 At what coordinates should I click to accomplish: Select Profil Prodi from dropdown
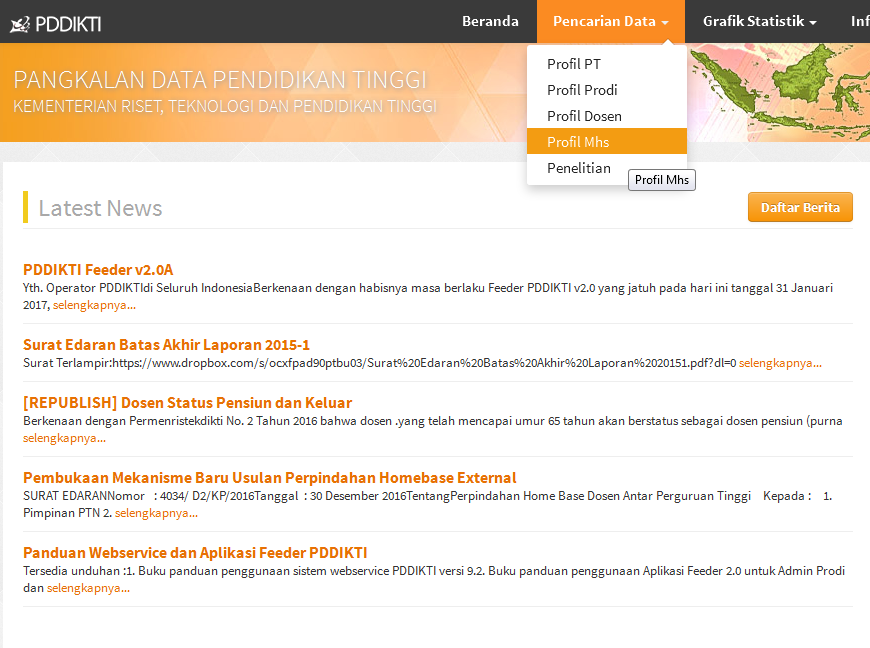[606, 90]
